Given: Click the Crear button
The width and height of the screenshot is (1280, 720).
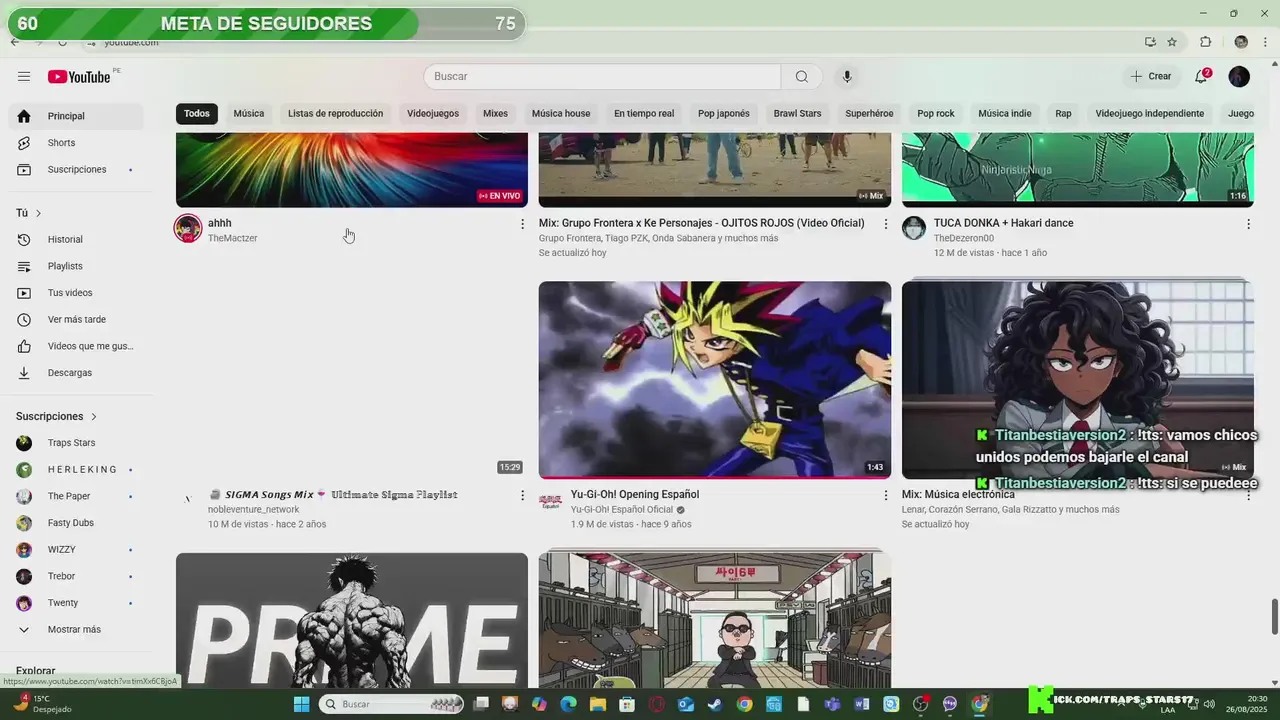Looking at the screenshot, I should coord(1151,76).
